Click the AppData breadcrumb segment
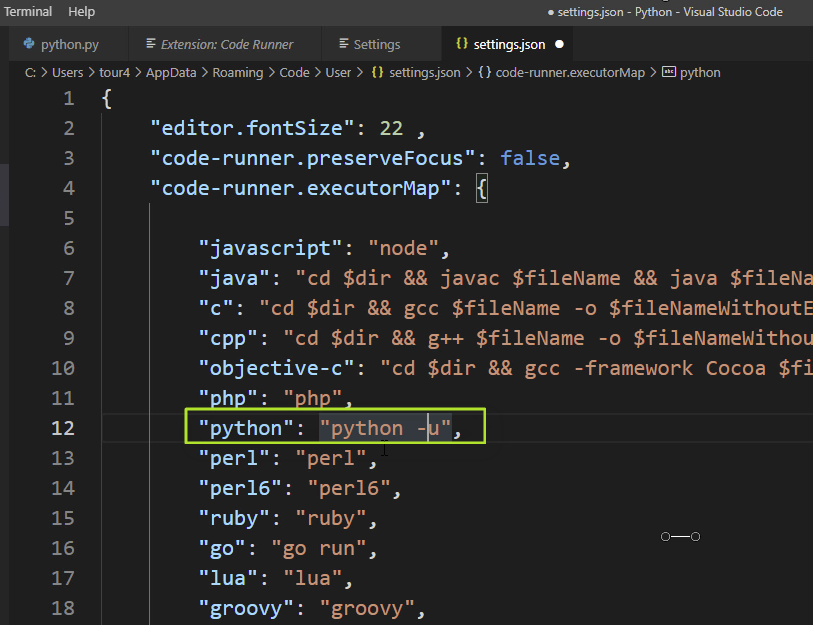 (x=171, y=73)
